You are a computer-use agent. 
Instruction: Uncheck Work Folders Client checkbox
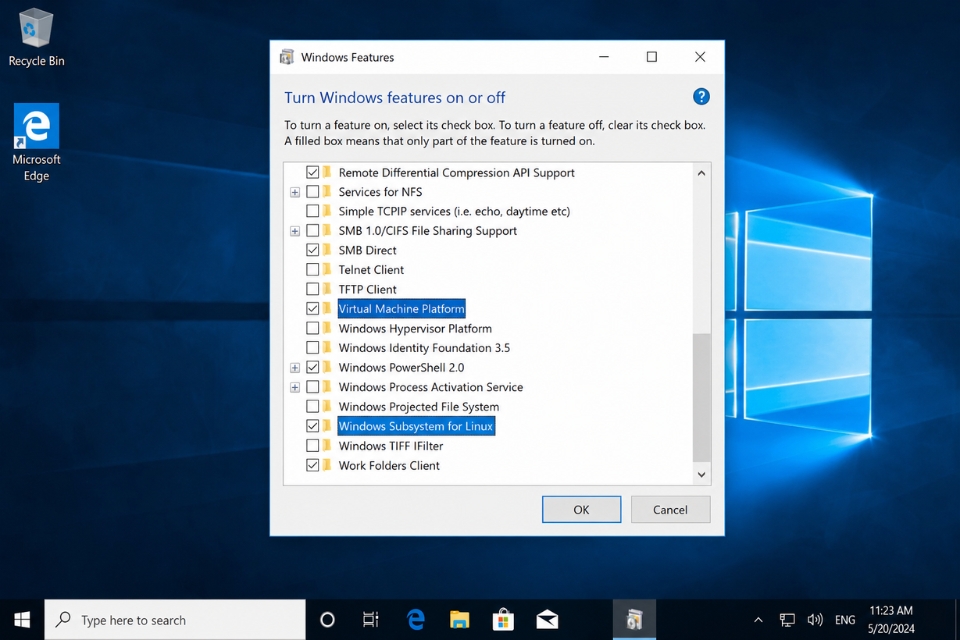click(x=312, y=465)
